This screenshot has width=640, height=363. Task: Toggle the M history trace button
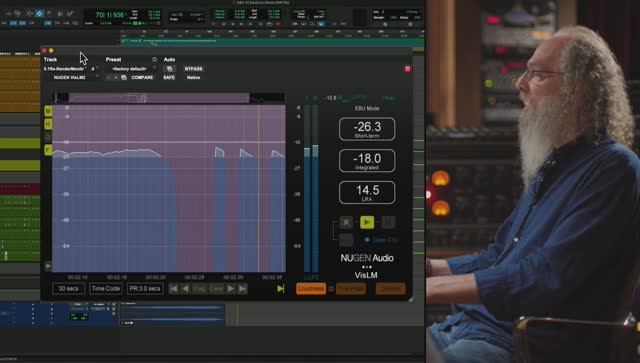pos(48,111)
